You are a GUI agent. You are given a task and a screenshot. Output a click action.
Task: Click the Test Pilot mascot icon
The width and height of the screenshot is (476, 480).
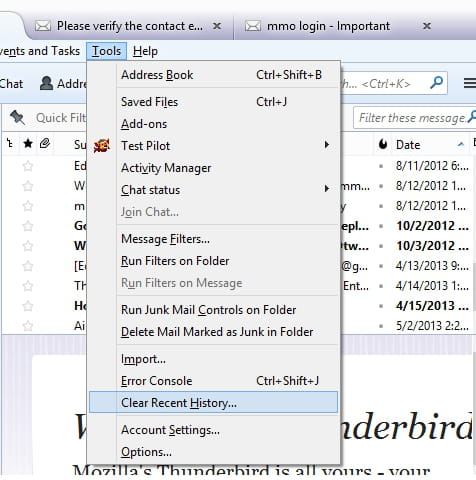(102, 146)
